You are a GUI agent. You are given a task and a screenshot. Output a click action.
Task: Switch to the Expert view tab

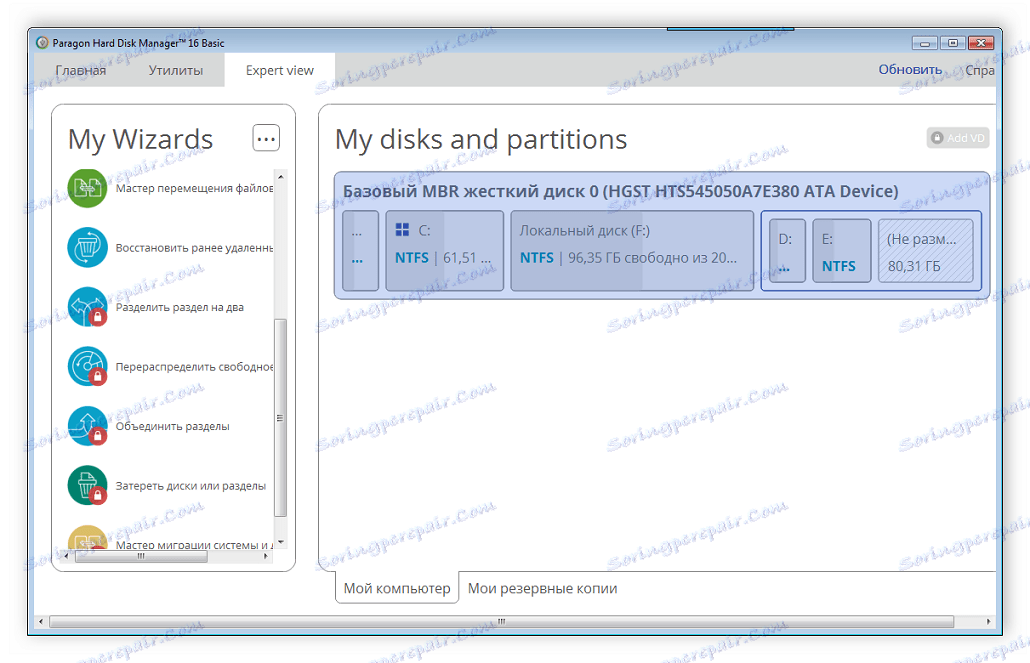[x=279, y=70]
